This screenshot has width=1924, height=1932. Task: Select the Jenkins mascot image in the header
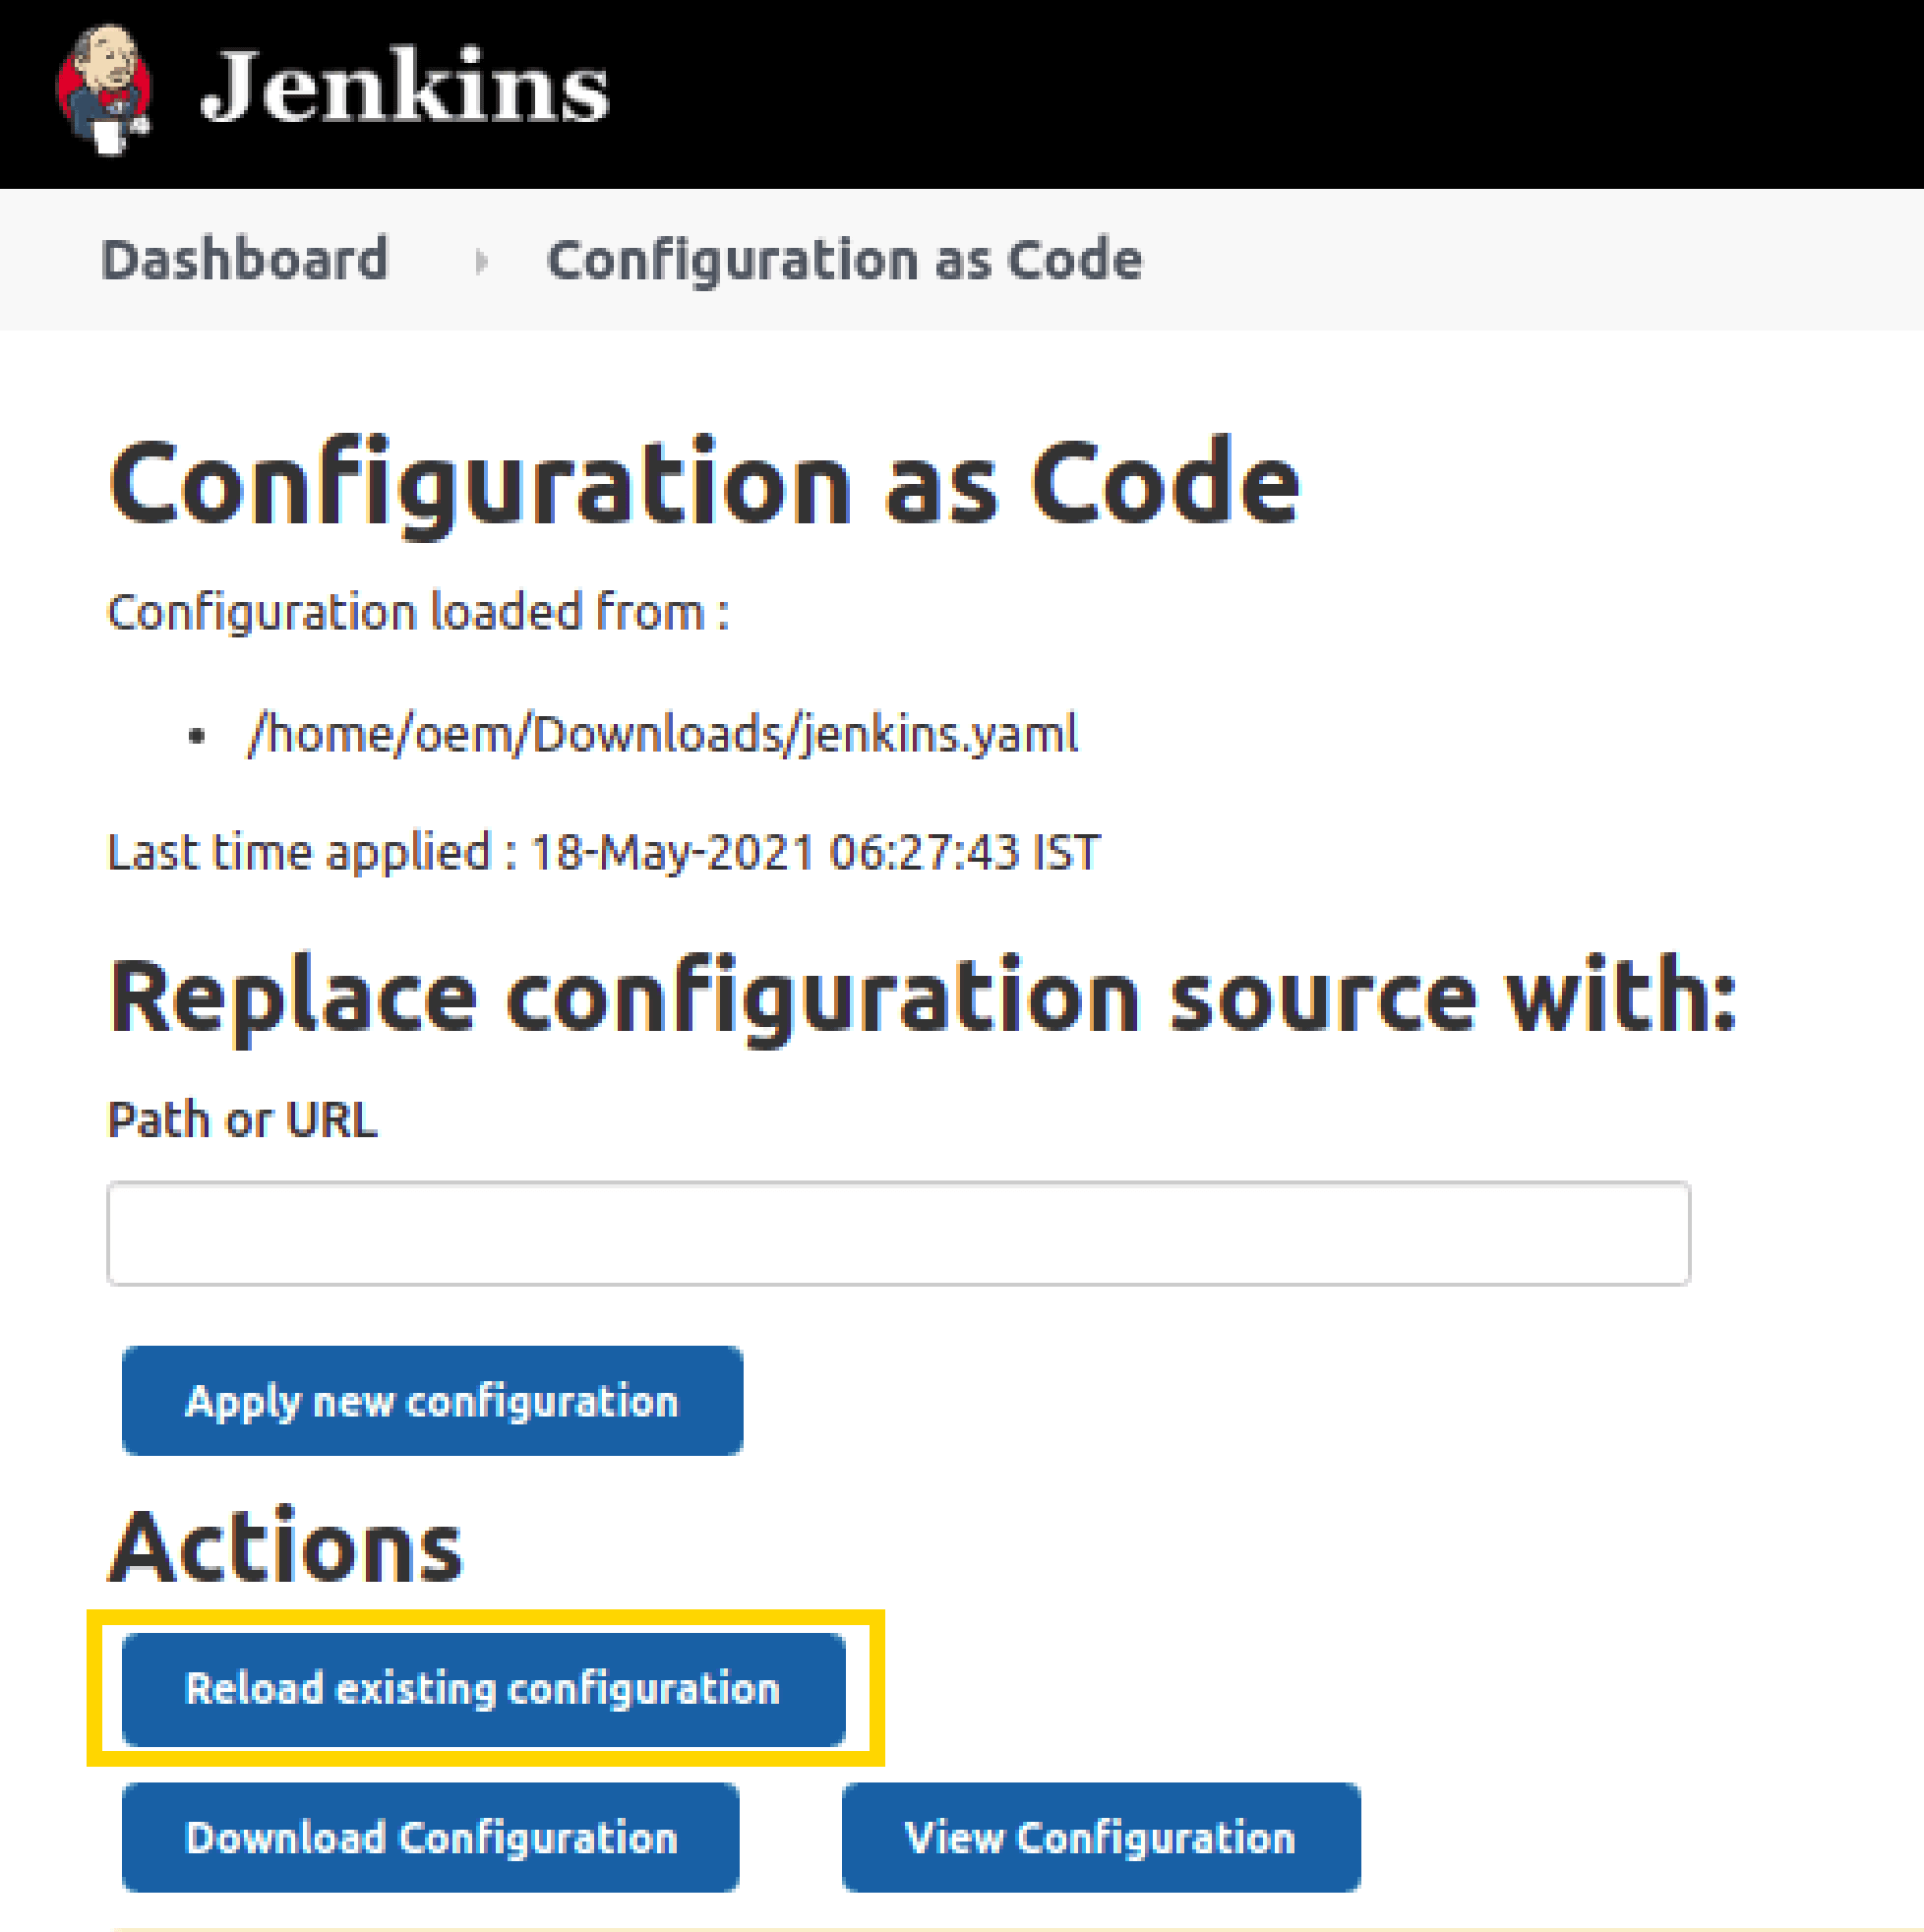click(x=105, y=90)
